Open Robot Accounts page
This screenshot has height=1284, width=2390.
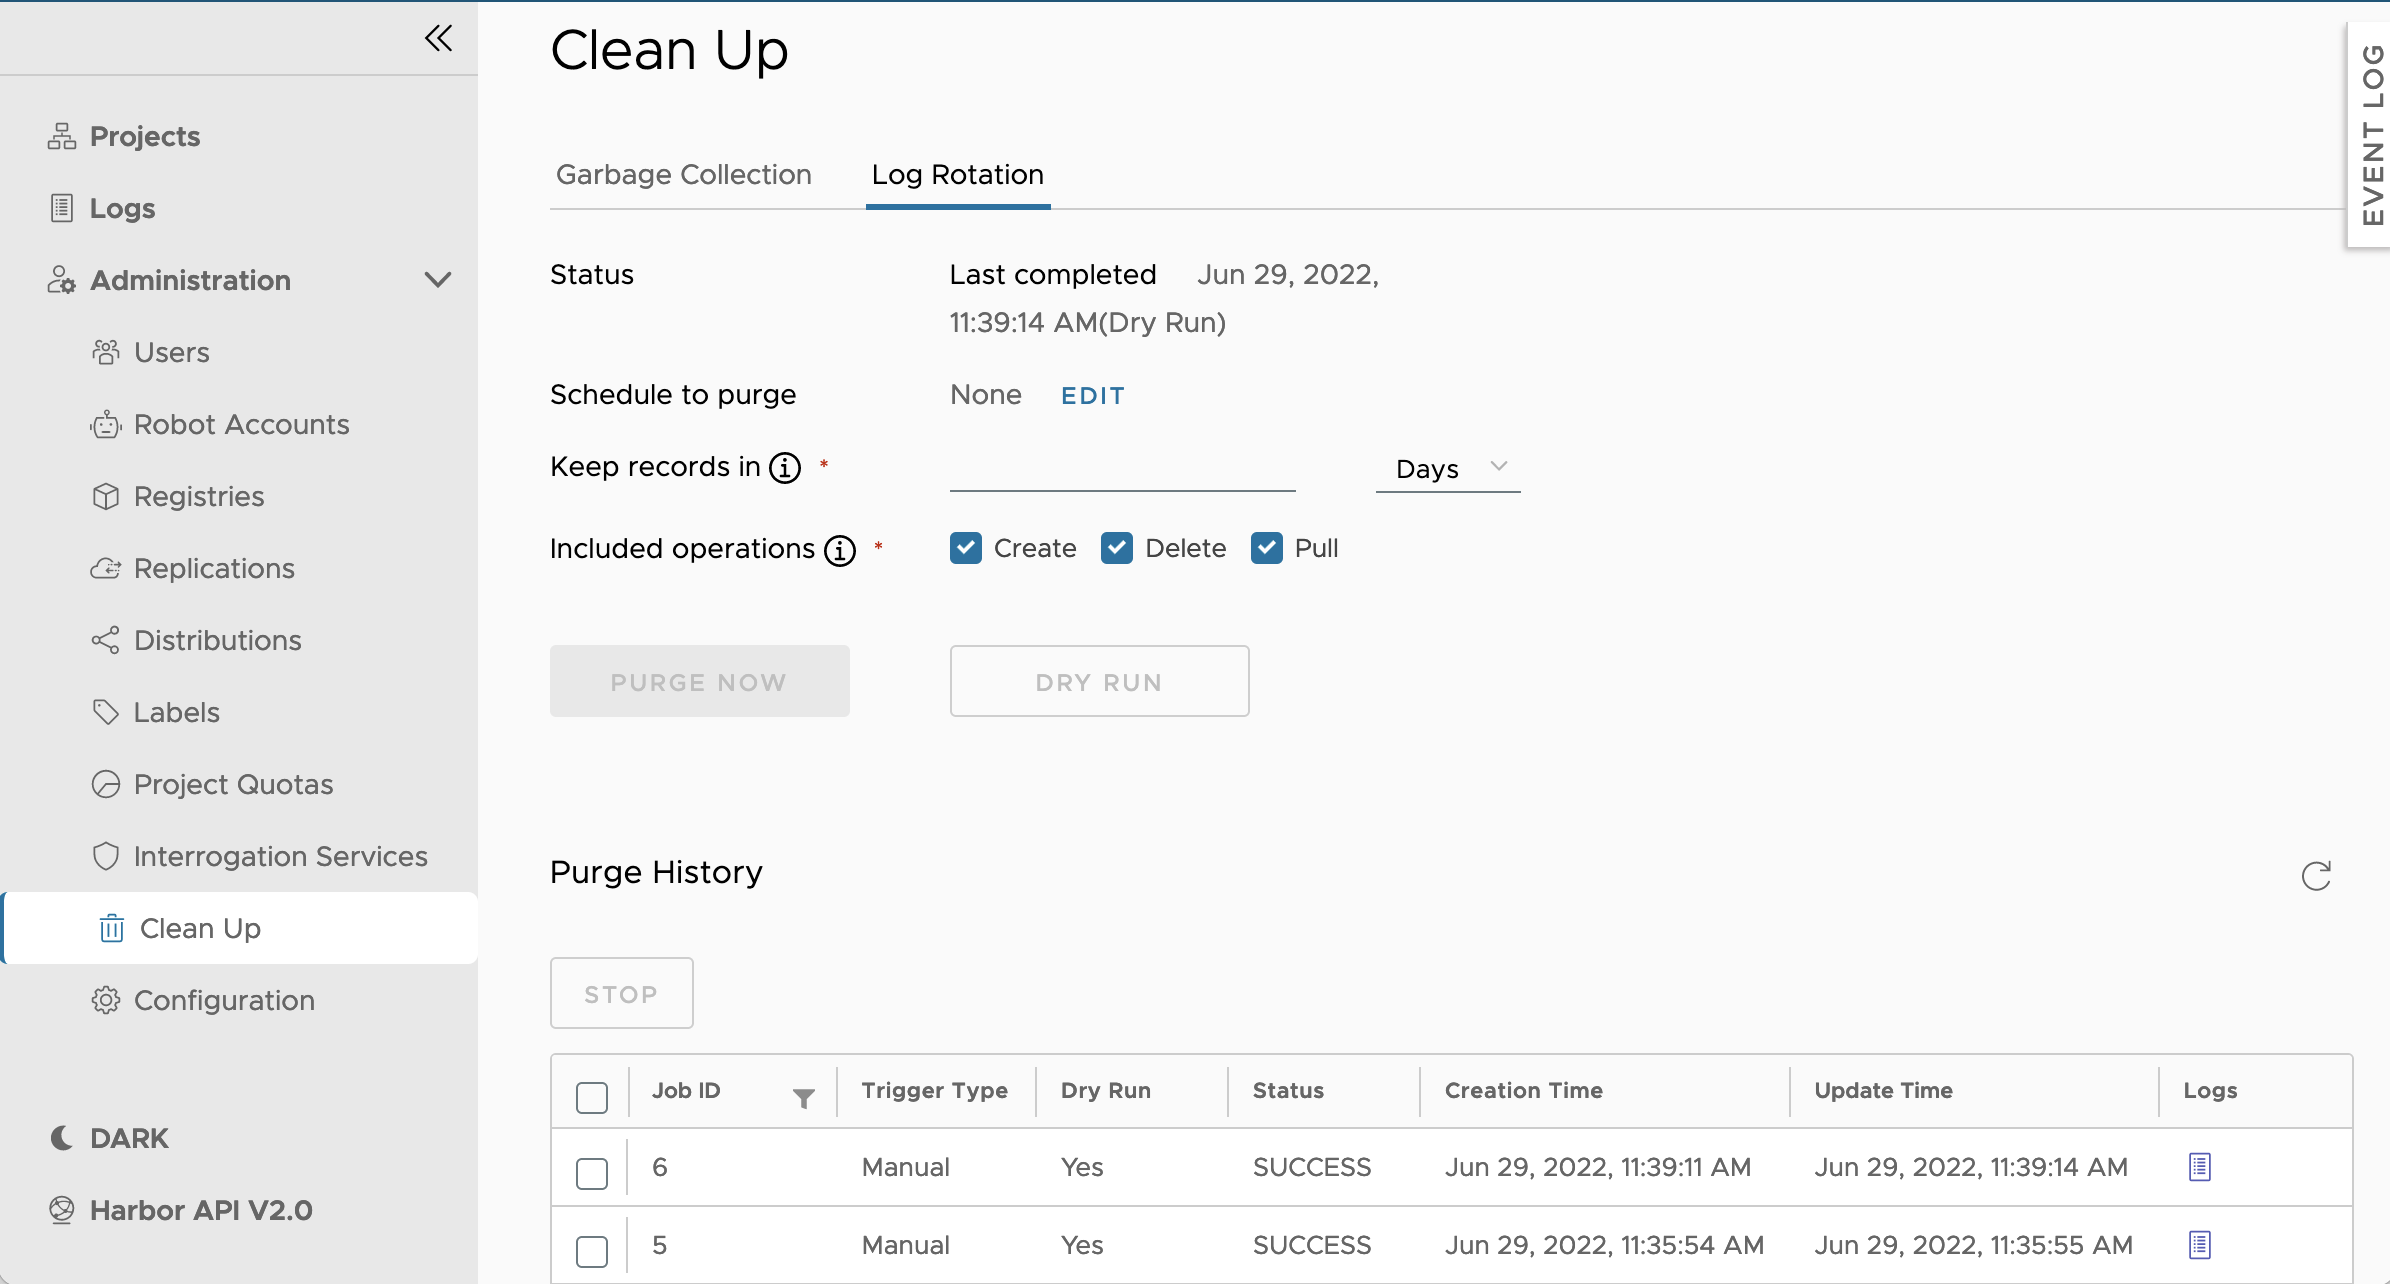pos(242,424)
